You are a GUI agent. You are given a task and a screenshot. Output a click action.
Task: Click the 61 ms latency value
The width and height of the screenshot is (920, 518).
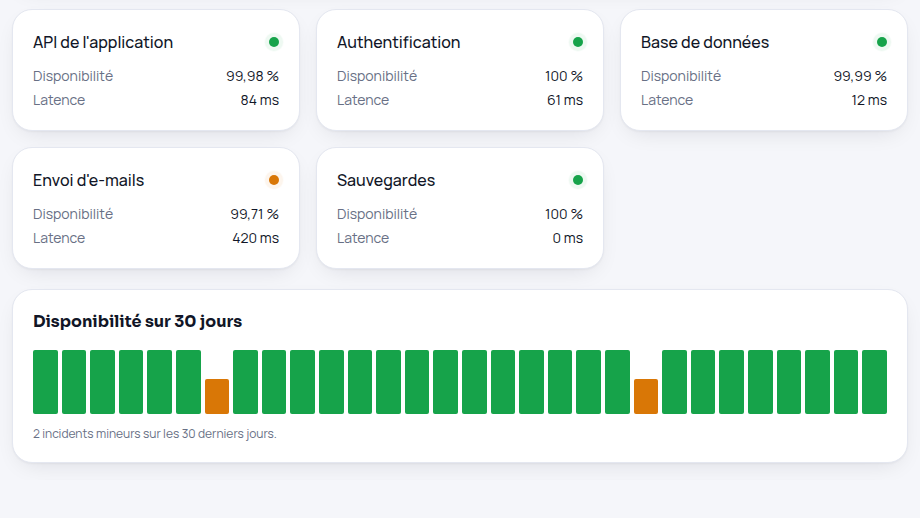click(564, 100)
